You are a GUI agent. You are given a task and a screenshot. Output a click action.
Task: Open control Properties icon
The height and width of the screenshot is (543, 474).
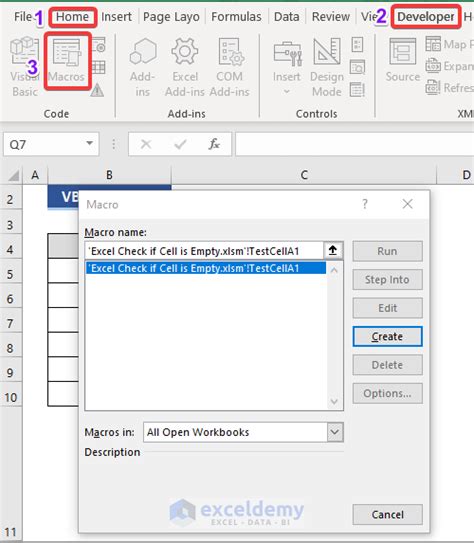click(x=357, y=45)
